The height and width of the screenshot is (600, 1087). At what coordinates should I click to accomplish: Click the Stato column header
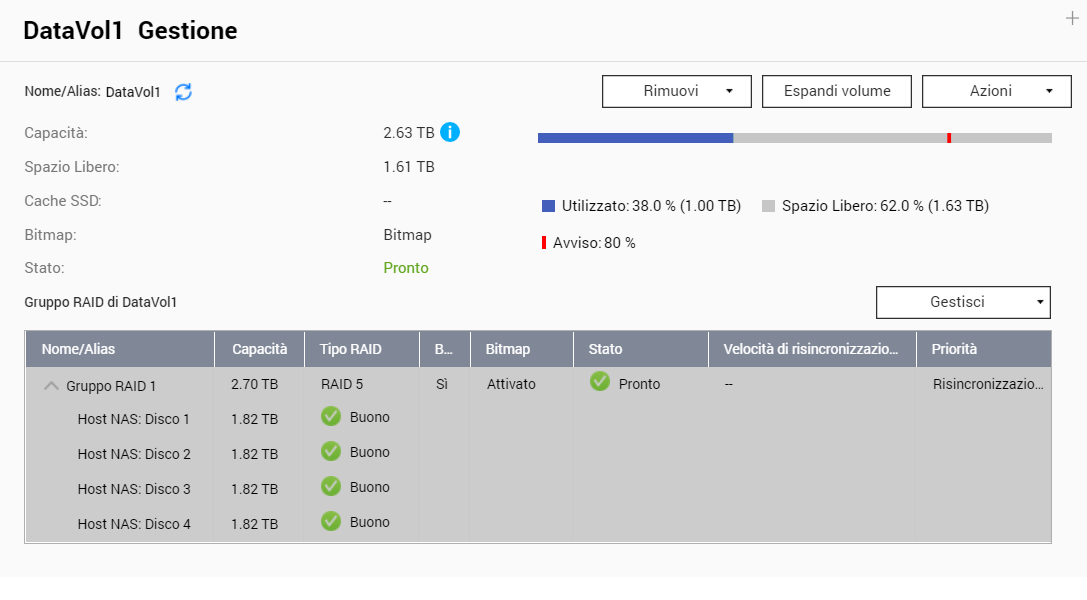click(605, 349)
